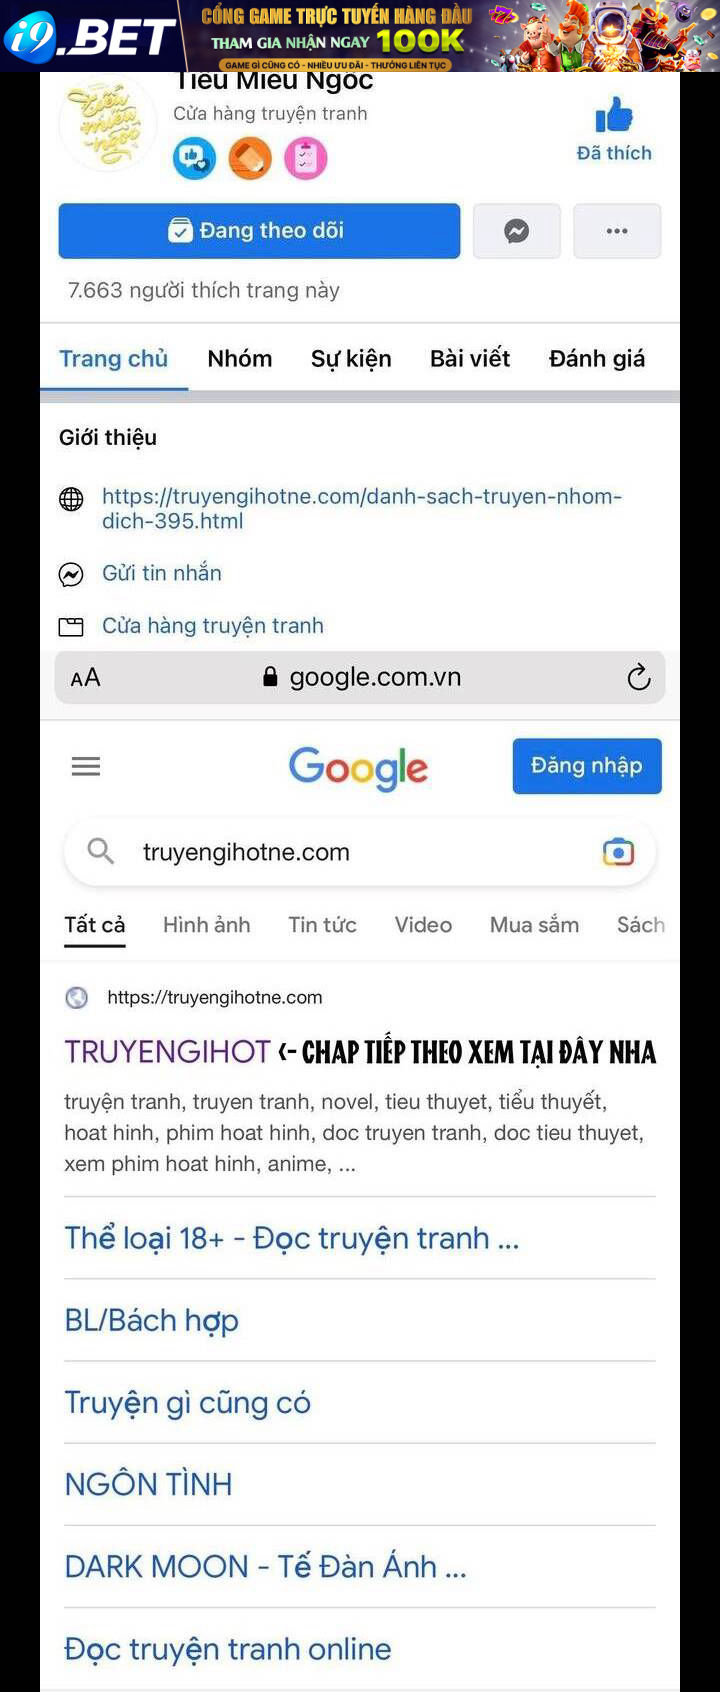Switch to the Nhóm tab
720x1692 pixels.
pyautogui.click(x=240, y=358)
